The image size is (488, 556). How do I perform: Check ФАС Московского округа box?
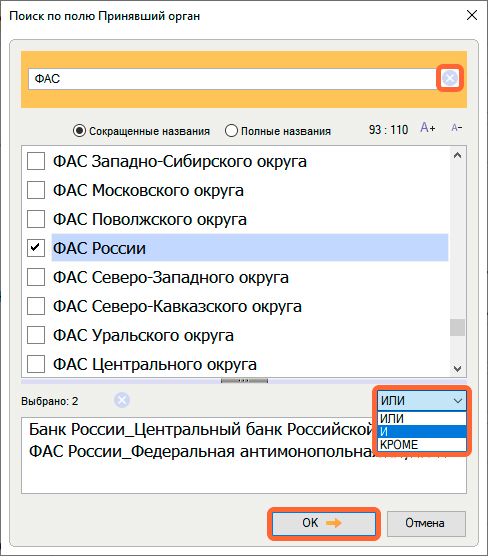pos(36,190)
